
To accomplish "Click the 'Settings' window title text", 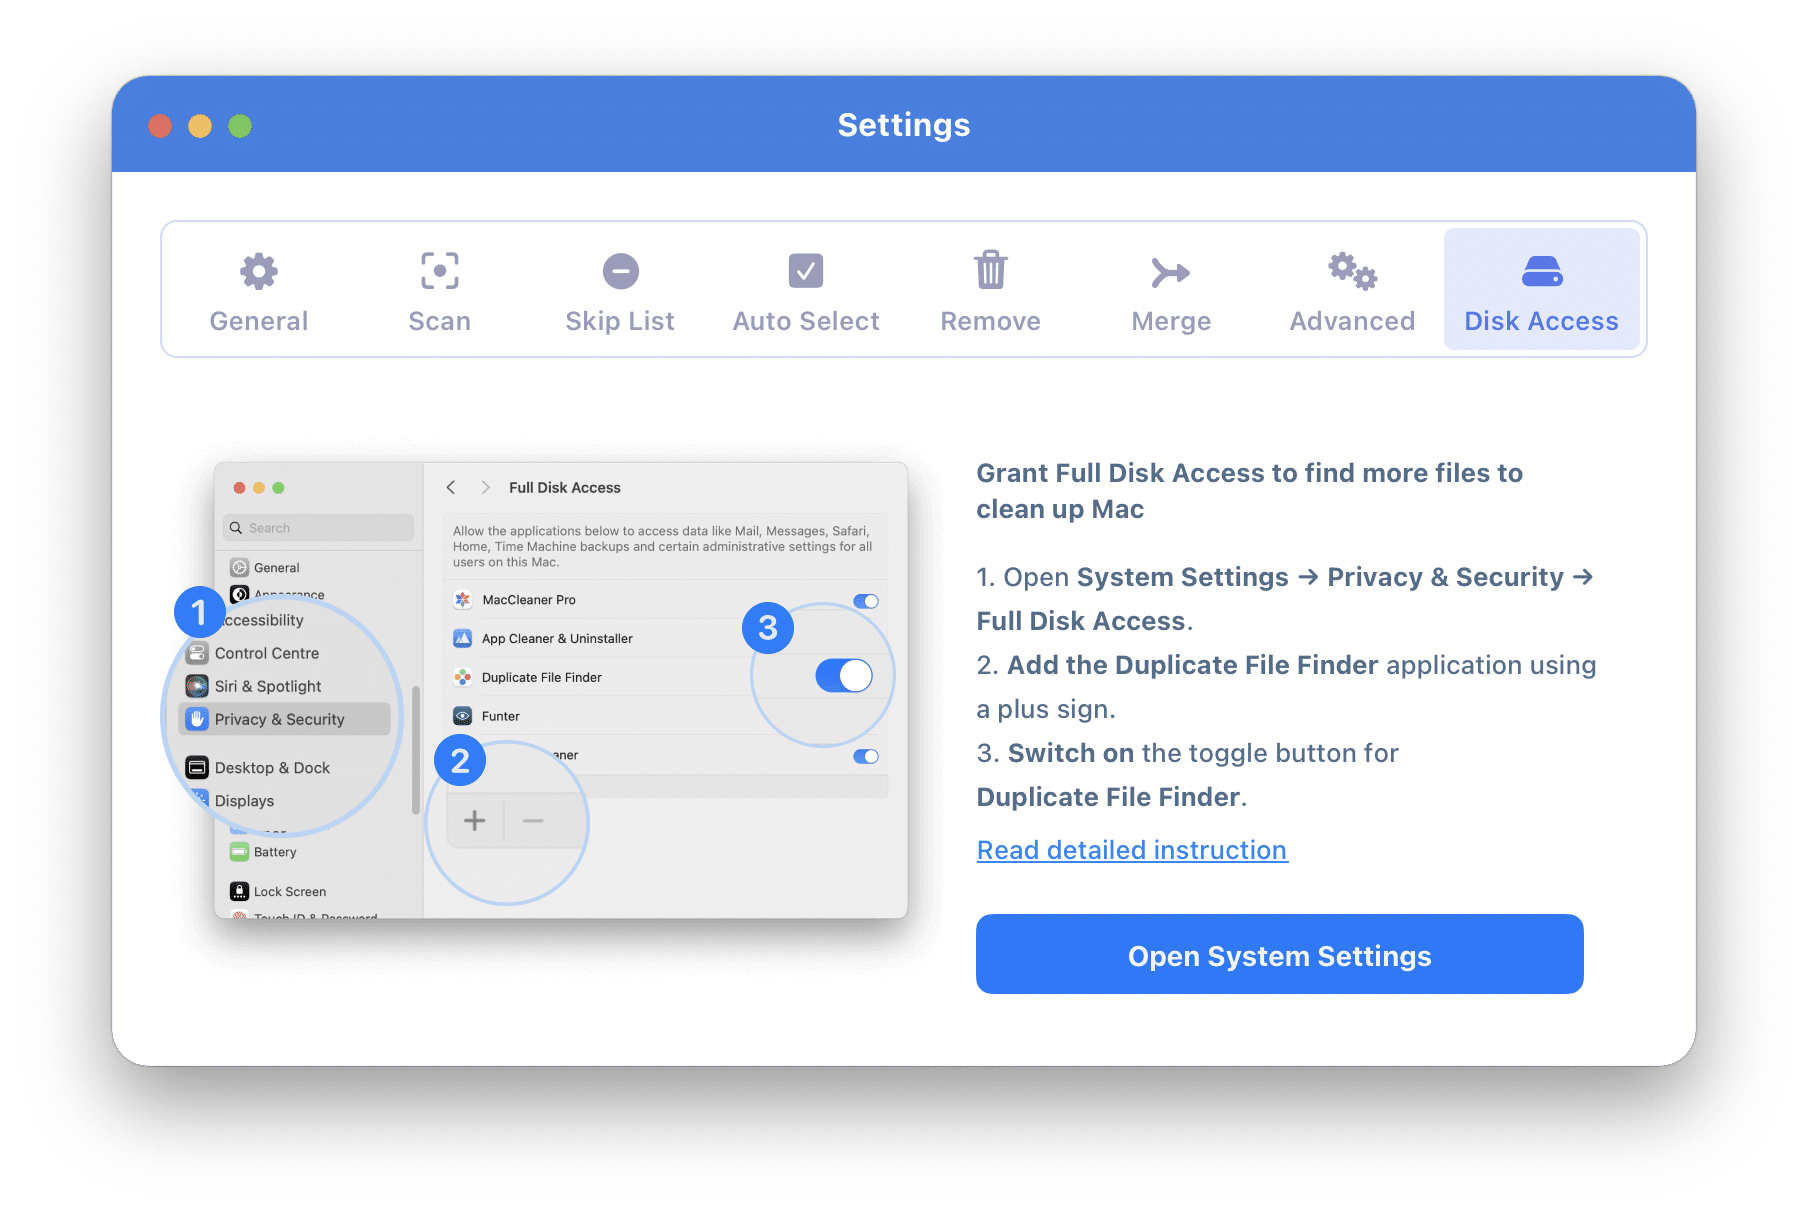I will click(904, 125).
